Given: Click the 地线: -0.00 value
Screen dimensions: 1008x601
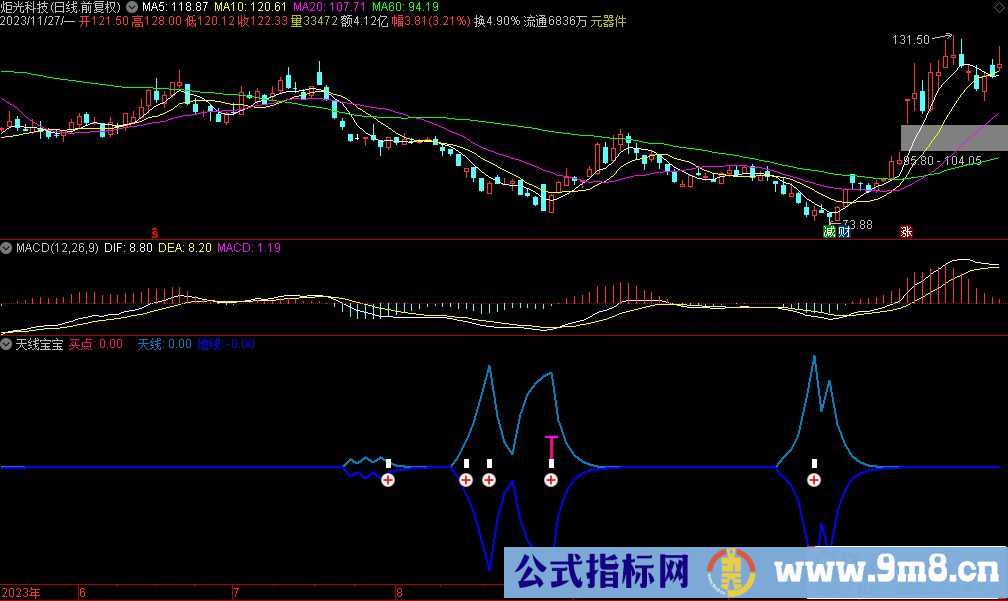Looking at the screenshot, I should click(x=226, y=344).
